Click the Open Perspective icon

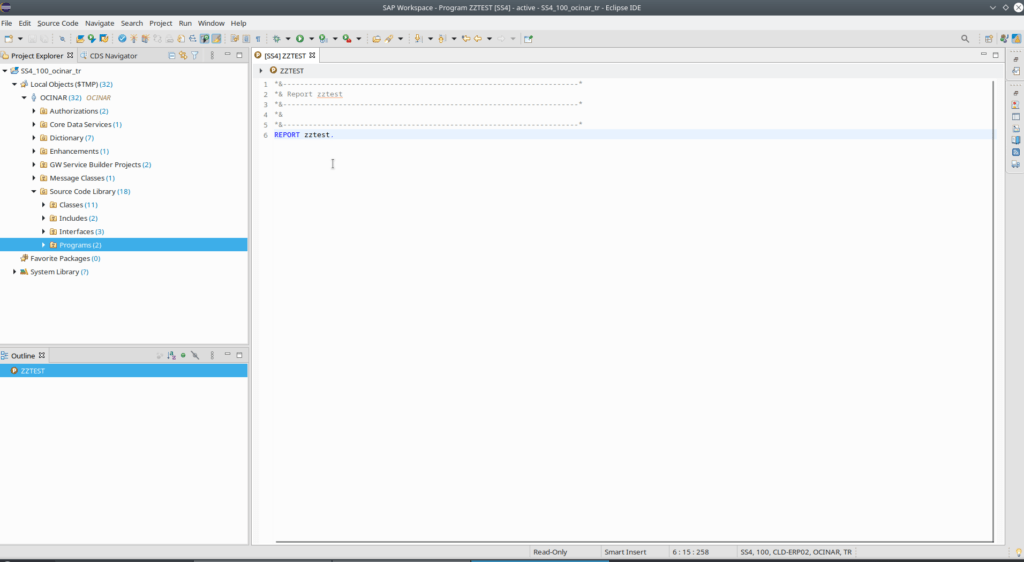(989, 39)
